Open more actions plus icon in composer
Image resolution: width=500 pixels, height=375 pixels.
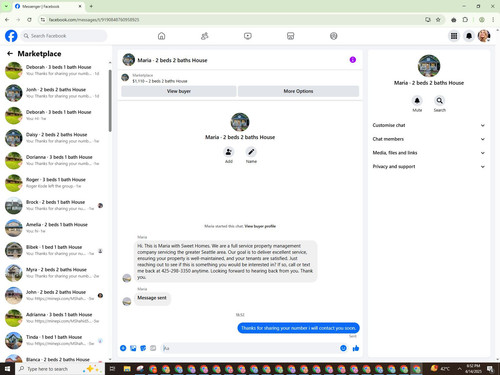[123, 348]
